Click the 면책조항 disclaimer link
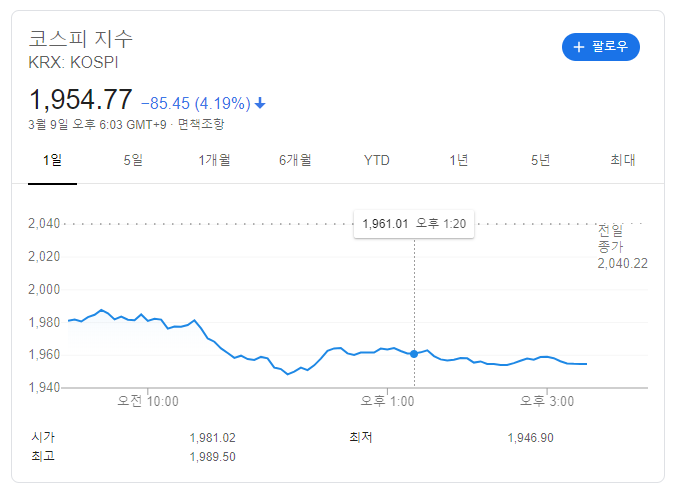 201,125
